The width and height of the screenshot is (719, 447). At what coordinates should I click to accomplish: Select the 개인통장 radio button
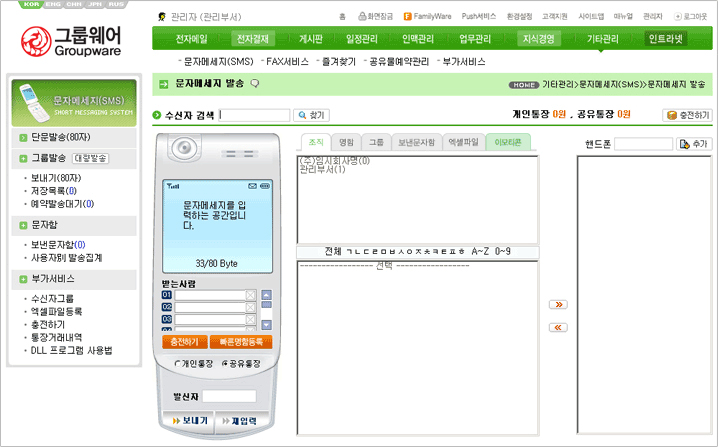point(178,363)
